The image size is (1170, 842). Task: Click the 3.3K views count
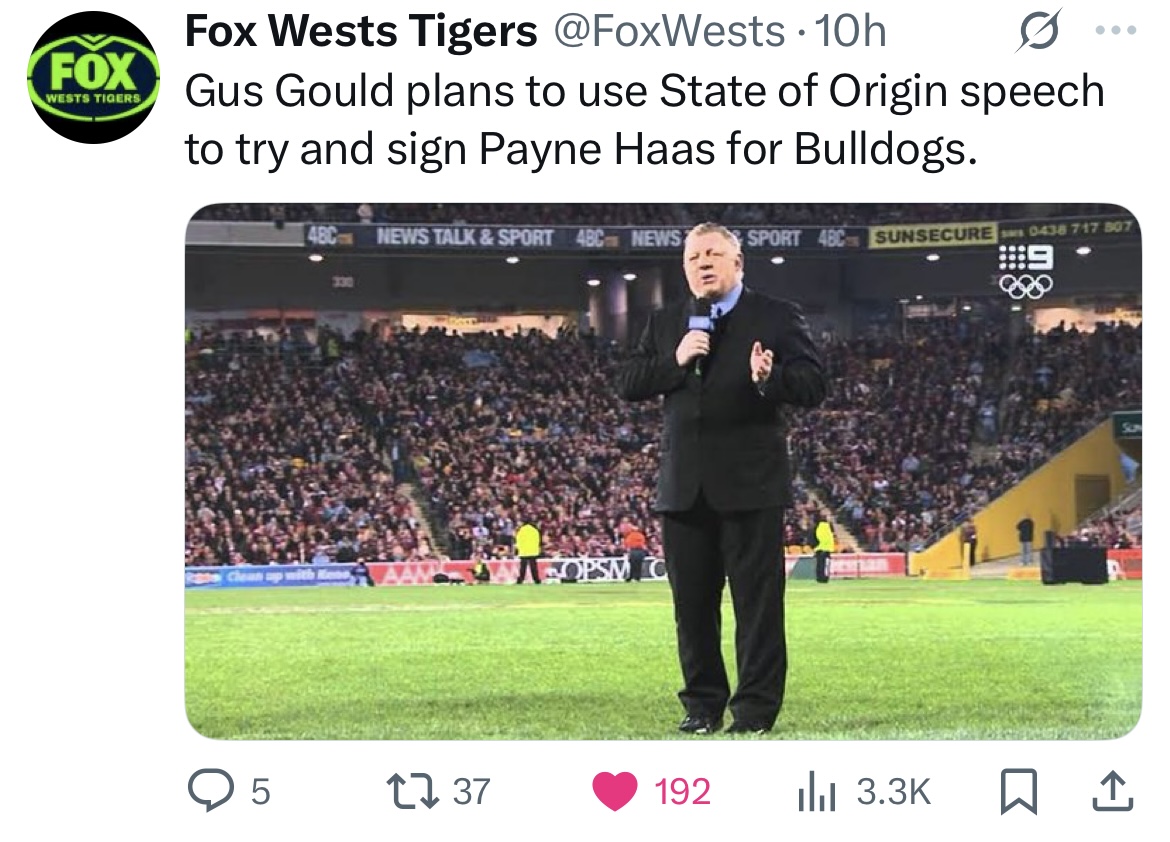pyautogui.click(x=894, y=791)
